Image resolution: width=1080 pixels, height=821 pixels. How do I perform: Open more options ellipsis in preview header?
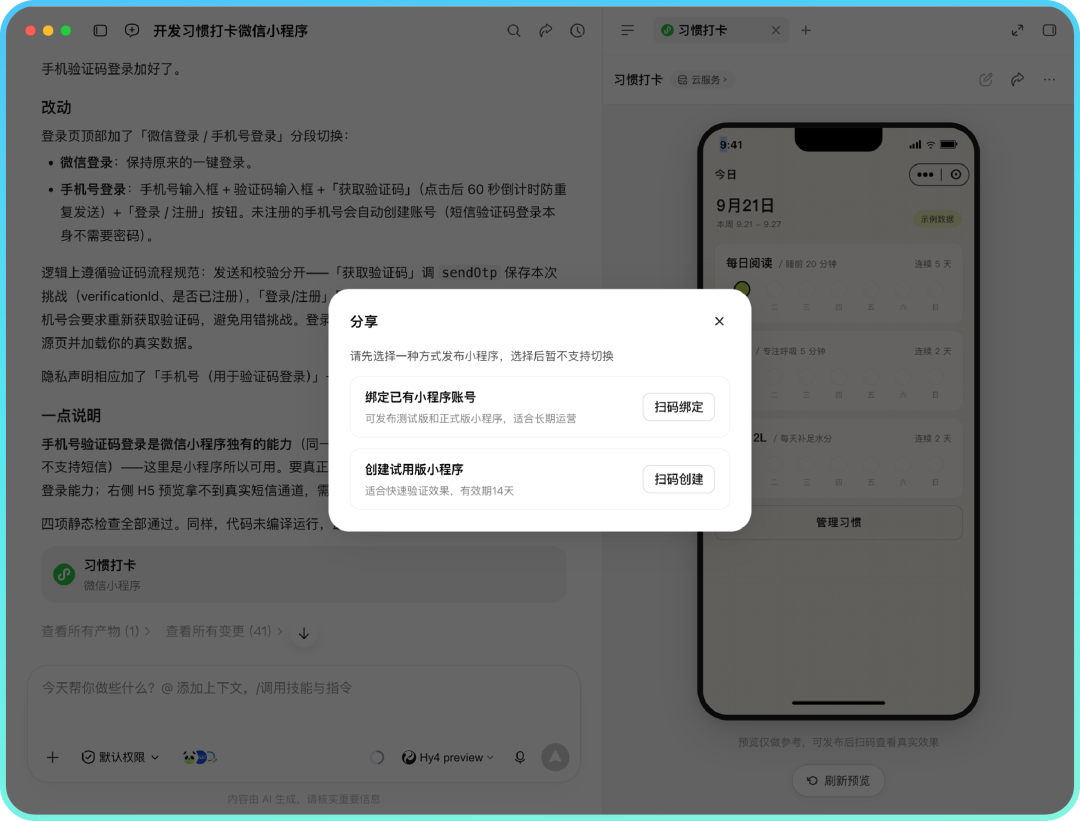(x=1049, y=80)
